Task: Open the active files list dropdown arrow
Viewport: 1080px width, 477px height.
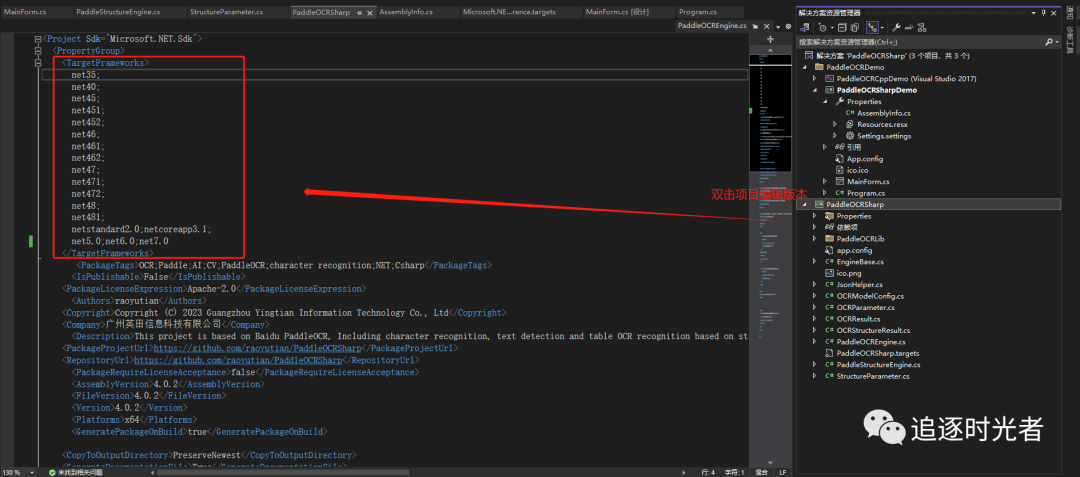Action: [778, 27]
